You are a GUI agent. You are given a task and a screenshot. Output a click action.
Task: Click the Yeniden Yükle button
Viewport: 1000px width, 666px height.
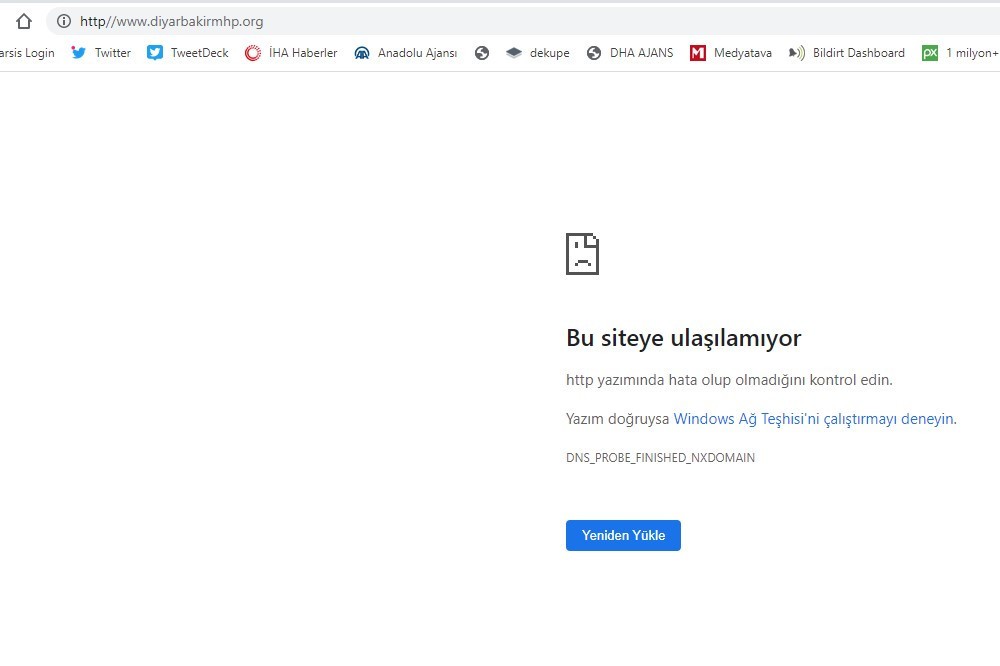[x=623, y=535]
